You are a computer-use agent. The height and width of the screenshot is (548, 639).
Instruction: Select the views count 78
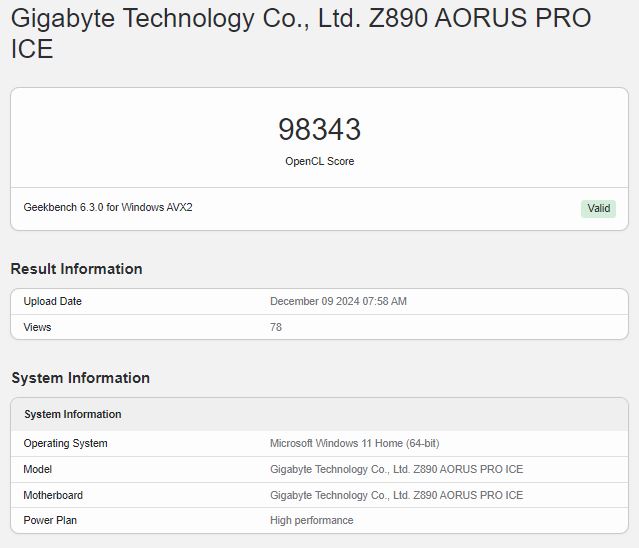point(276,327)
